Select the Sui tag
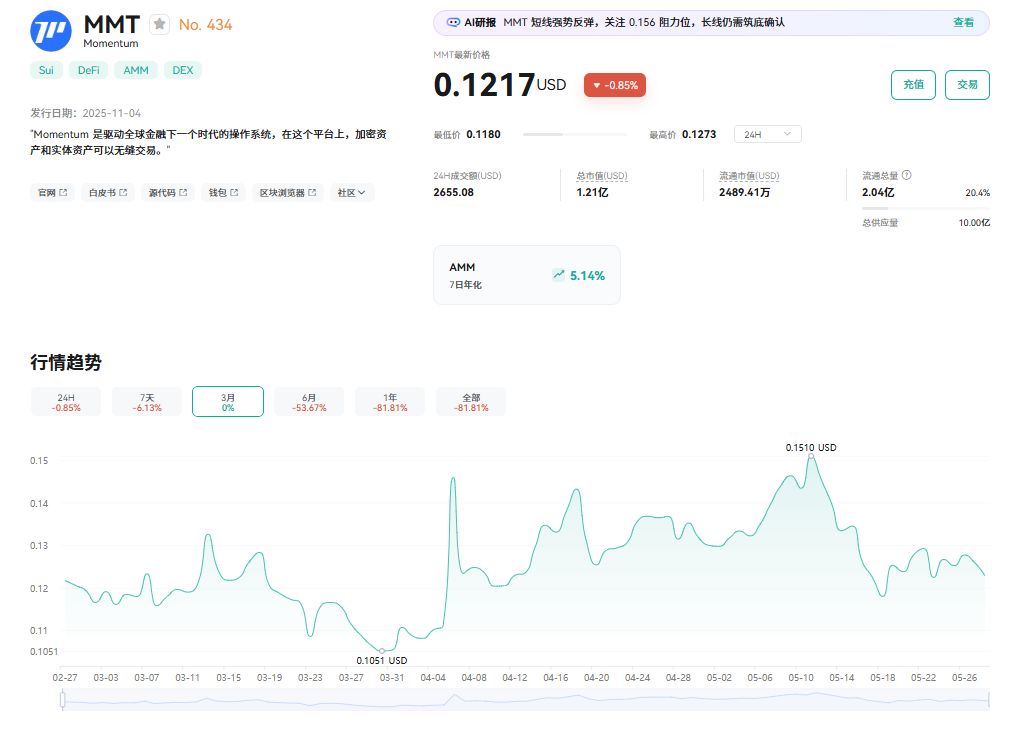This screenshot has width=1014, height=730. (x=46, y=70)
